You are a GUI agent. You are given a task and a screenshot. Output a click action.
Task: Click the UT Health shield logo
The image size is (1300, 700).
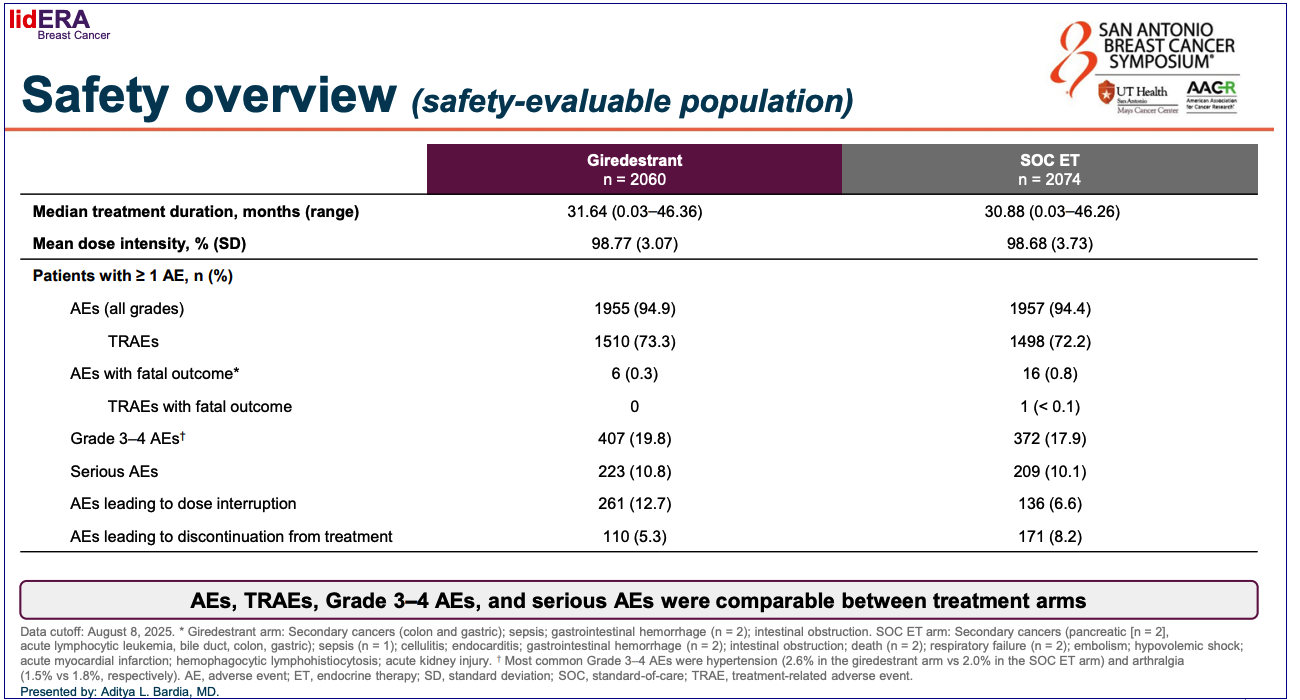1106,94
